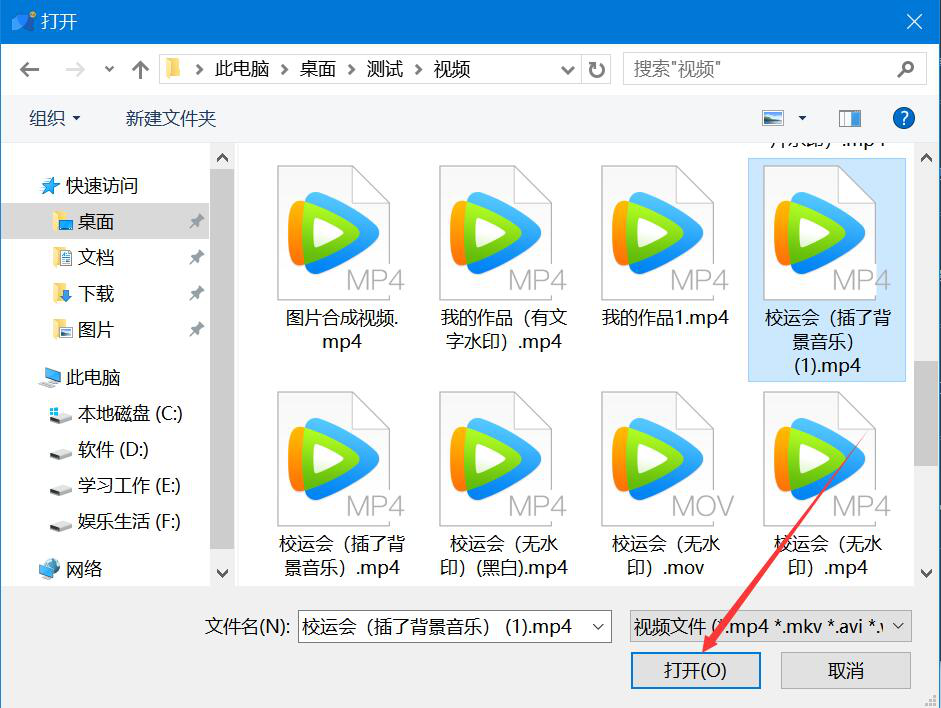Open the Help question mark icon
This screenshot has height=708, width=941.
pos(903,118)
